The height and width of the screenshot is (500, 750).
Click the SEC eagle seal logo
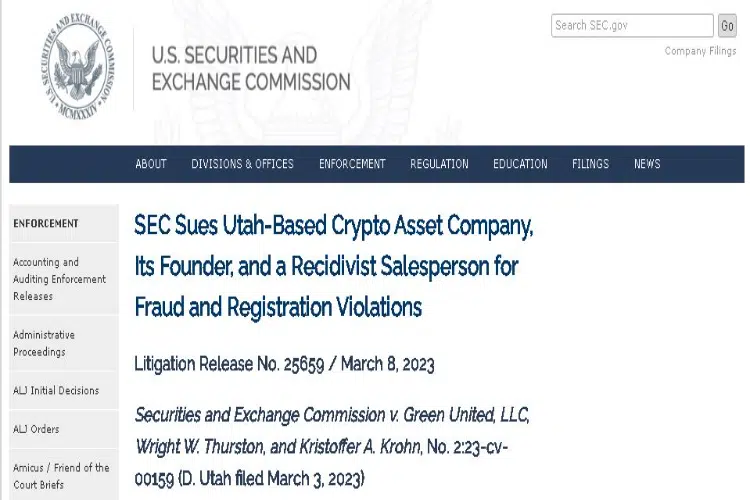coord(78,66)
